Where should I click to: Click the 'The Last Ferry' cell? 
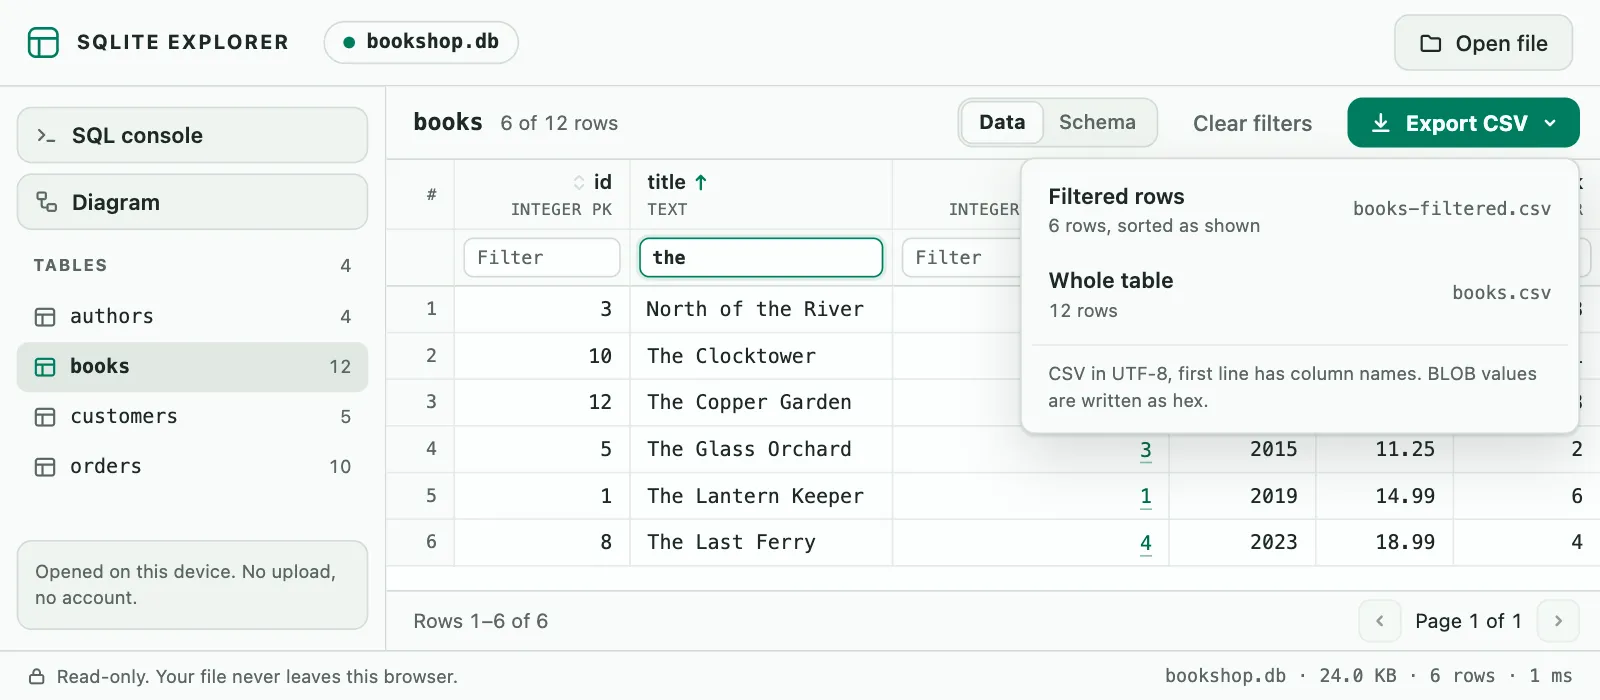761,542
